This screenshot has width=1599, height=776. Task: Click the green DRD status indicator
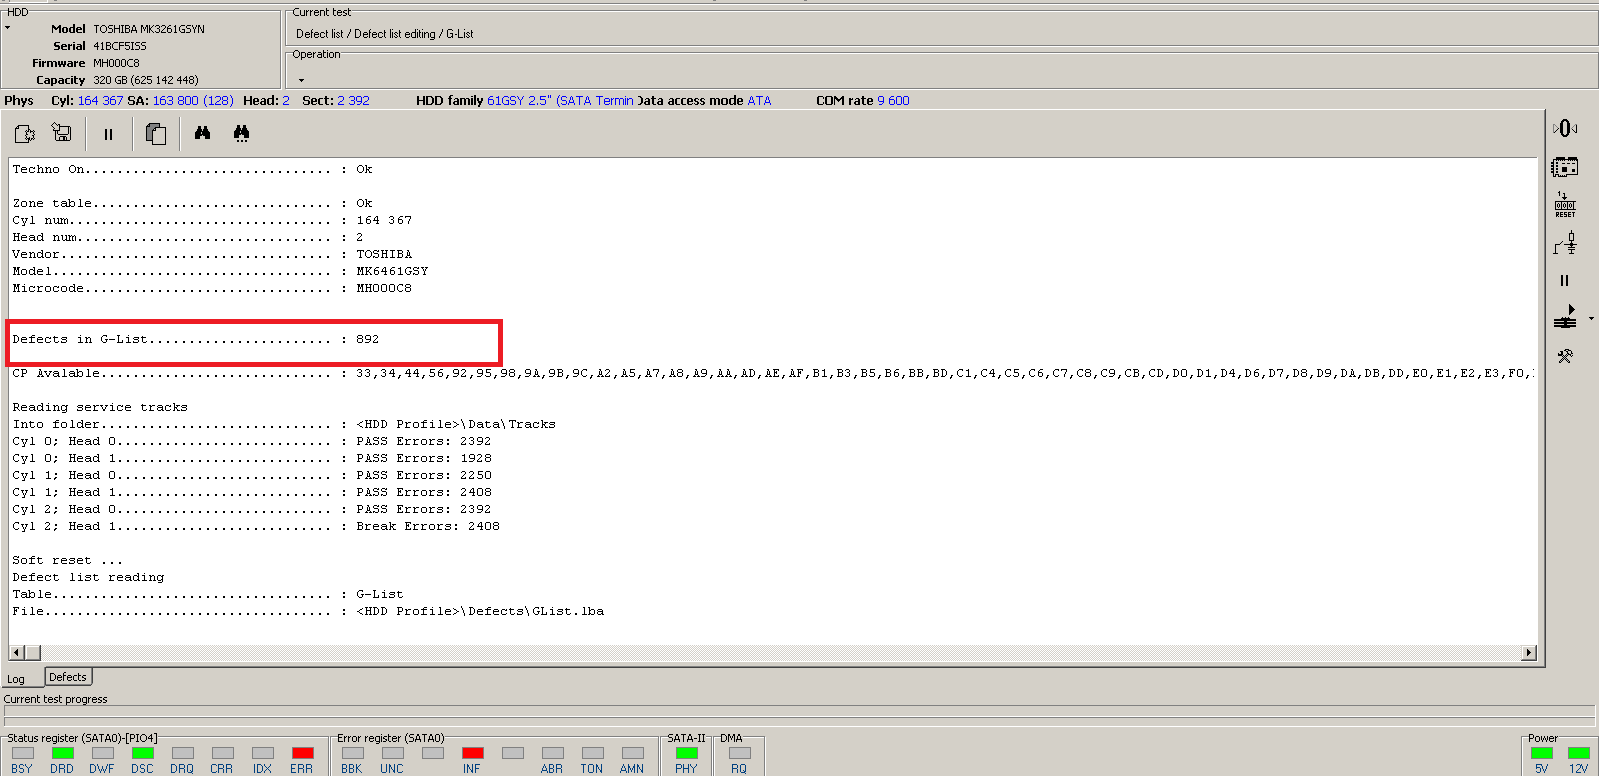pos(63,753)
